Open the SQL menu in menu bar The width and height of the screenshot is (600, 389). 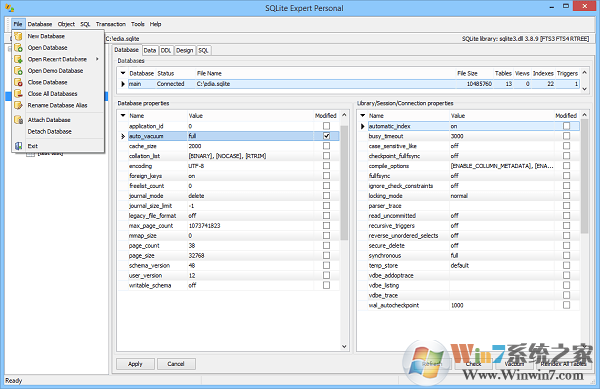[x=85, y=24]
